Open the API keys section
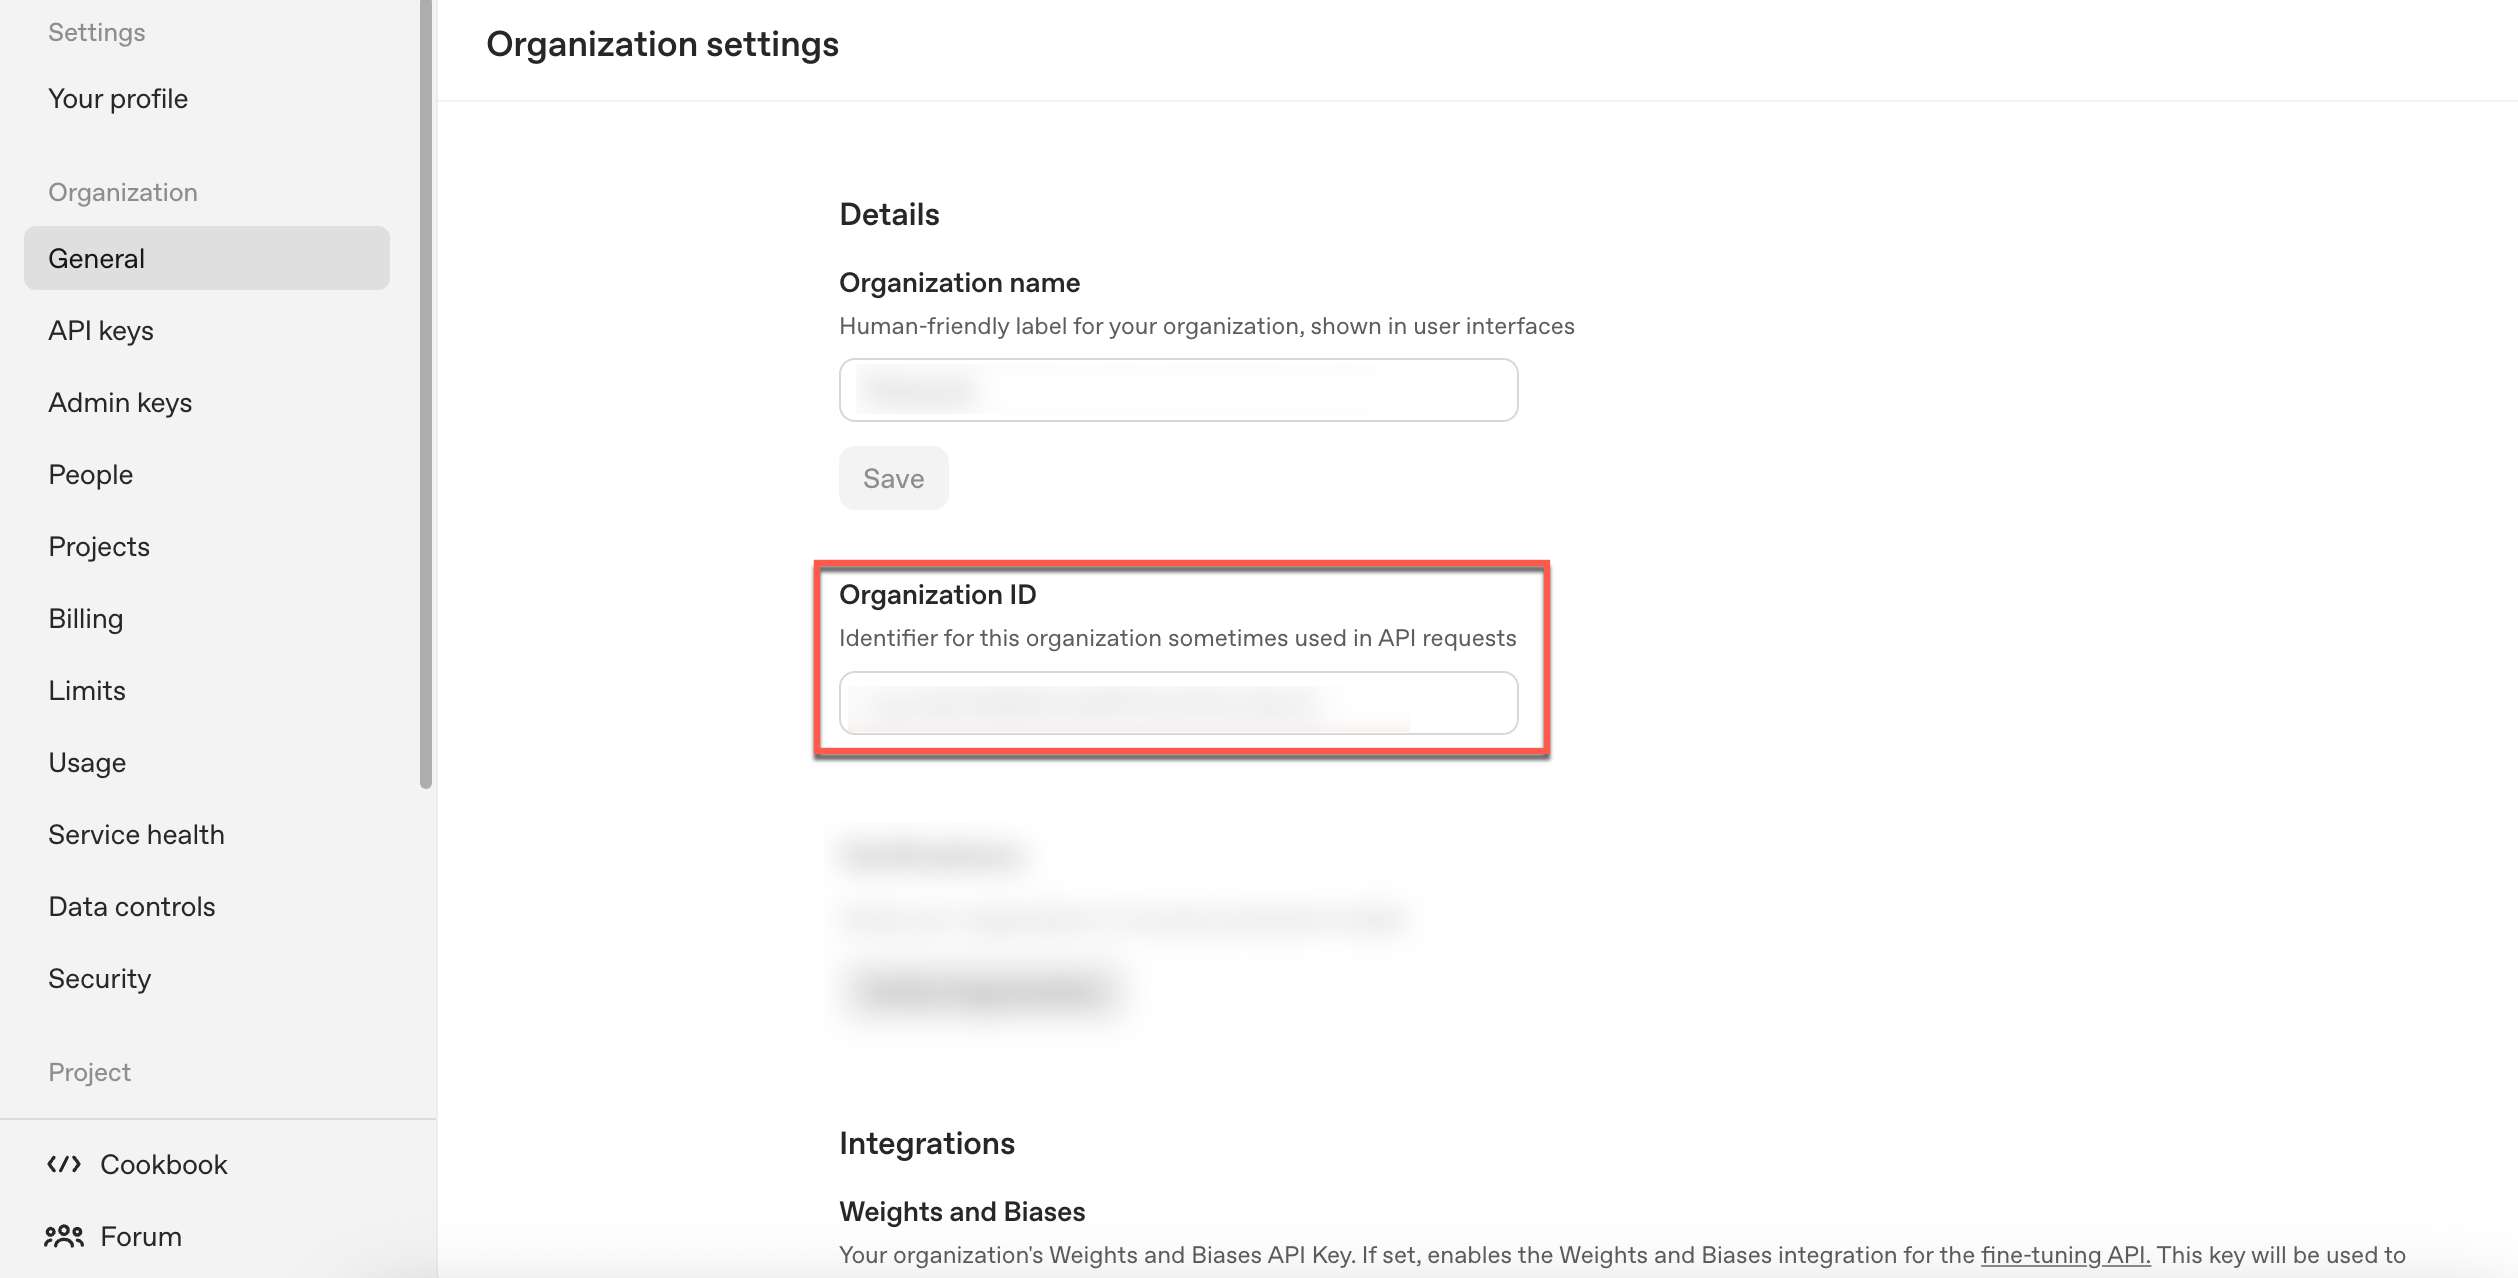 click(x=100, y=330)
